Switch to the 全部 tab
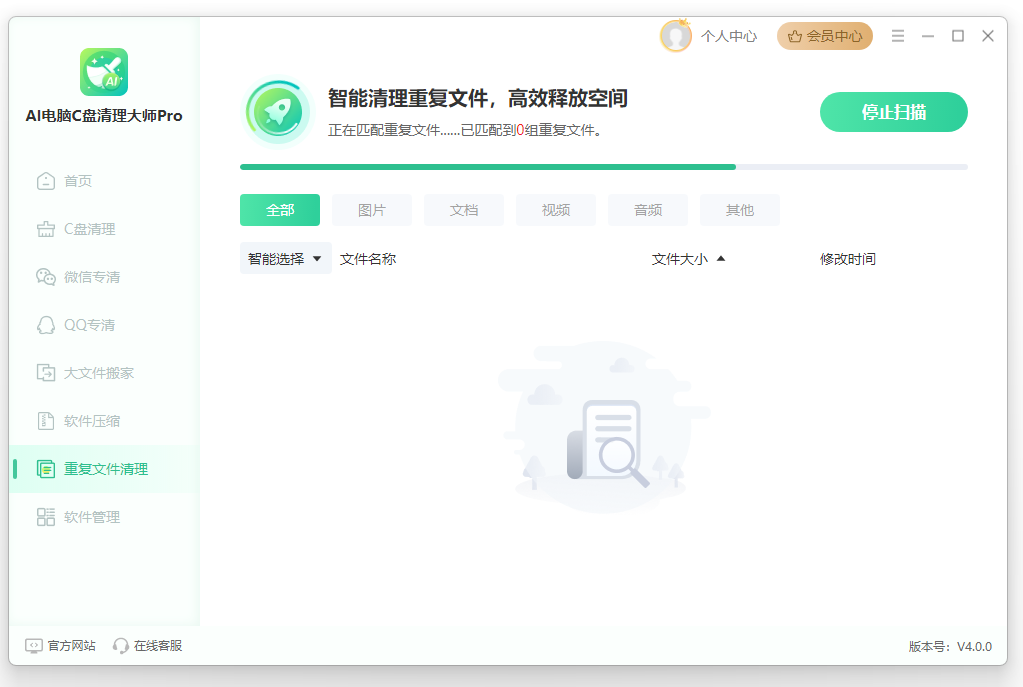This screenshot has width=1023, height=687. pyautogui.click(x=280, y=210)
